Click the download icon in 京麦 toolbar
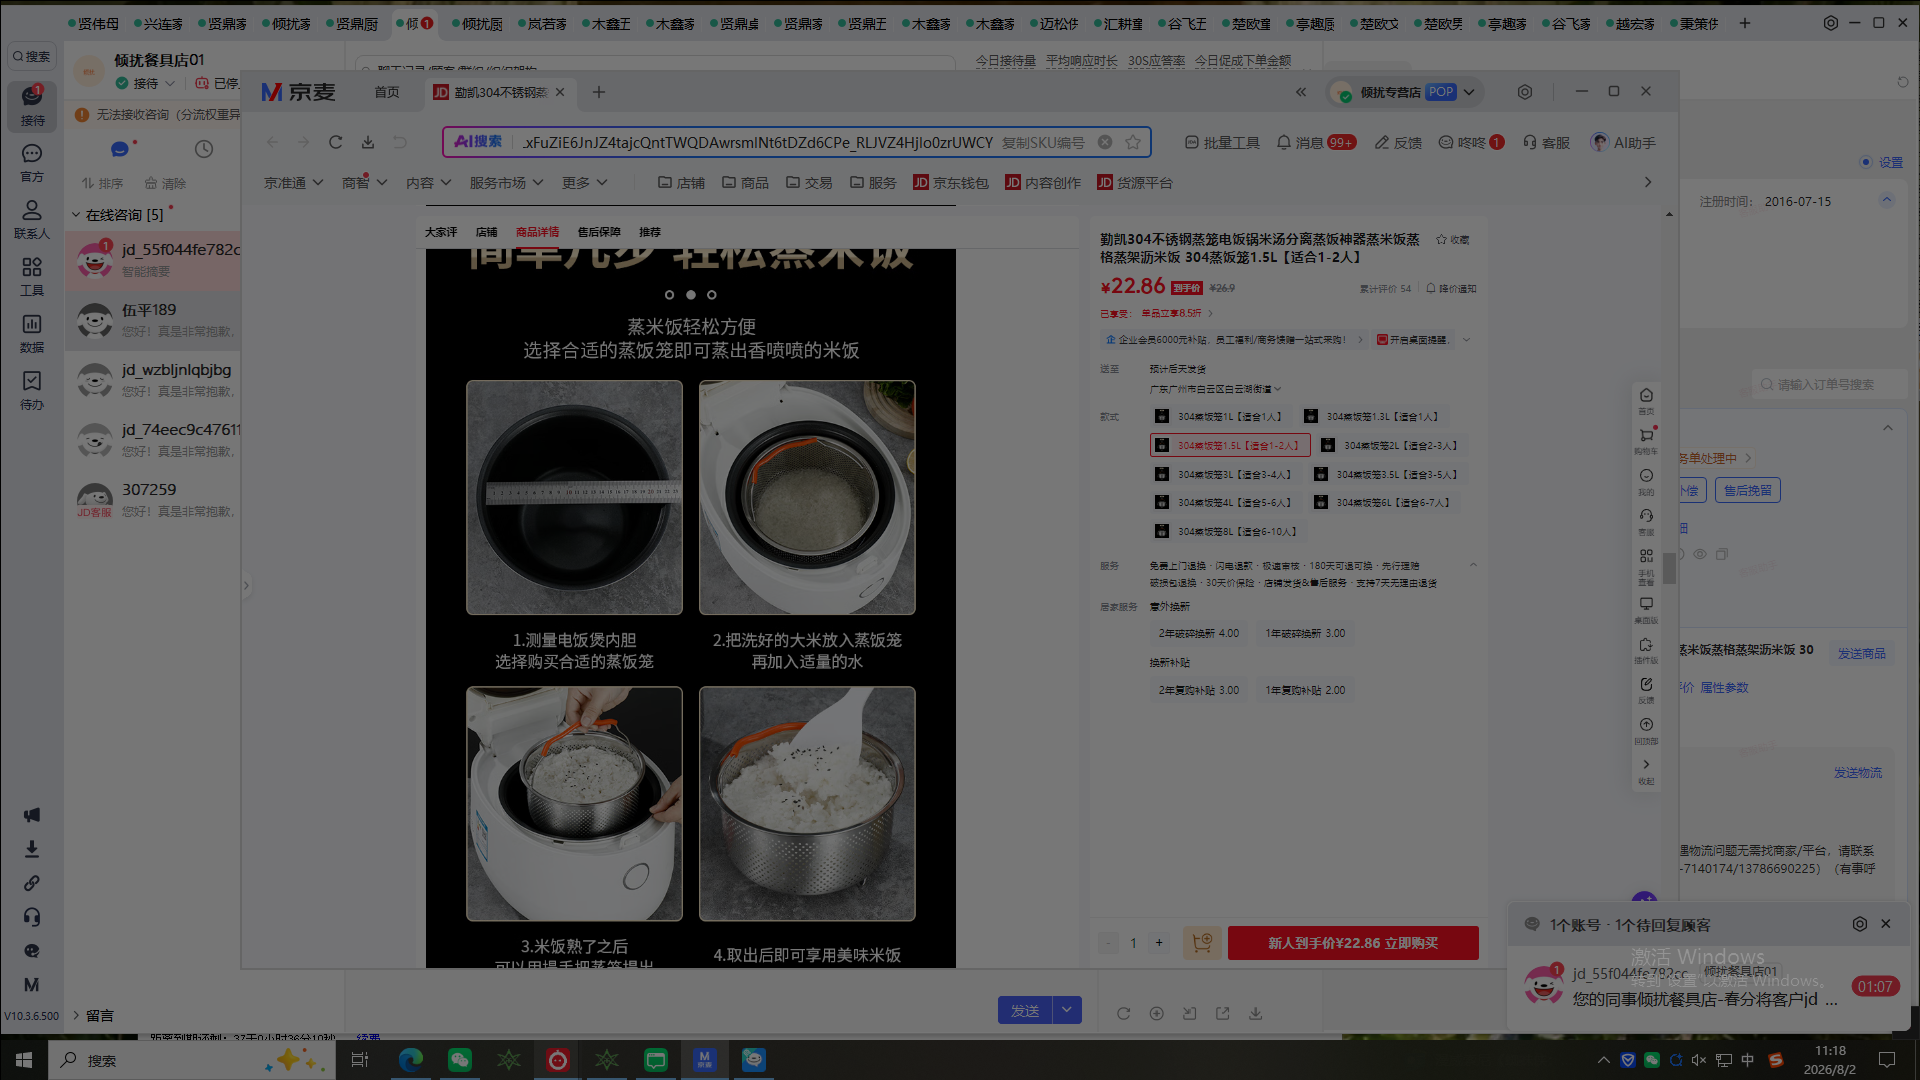Viewport: 1920px width, 1080px height. (x=368, y=142)
